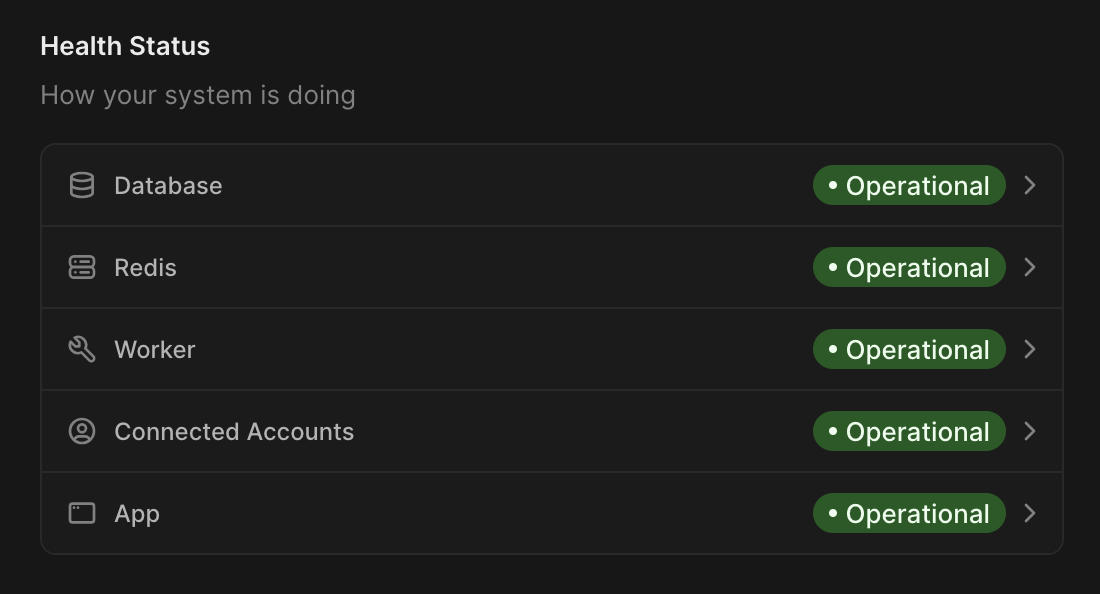Expand the Redis row chevron
This screenshot has height=594, width=1100.
(x=1030, y=268)
